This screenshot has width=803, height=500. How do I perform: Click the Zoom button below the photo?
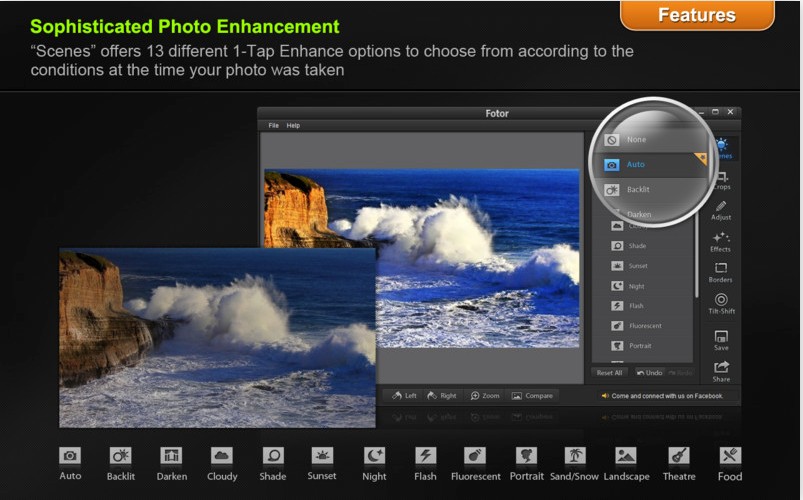(x=484, y=395)
